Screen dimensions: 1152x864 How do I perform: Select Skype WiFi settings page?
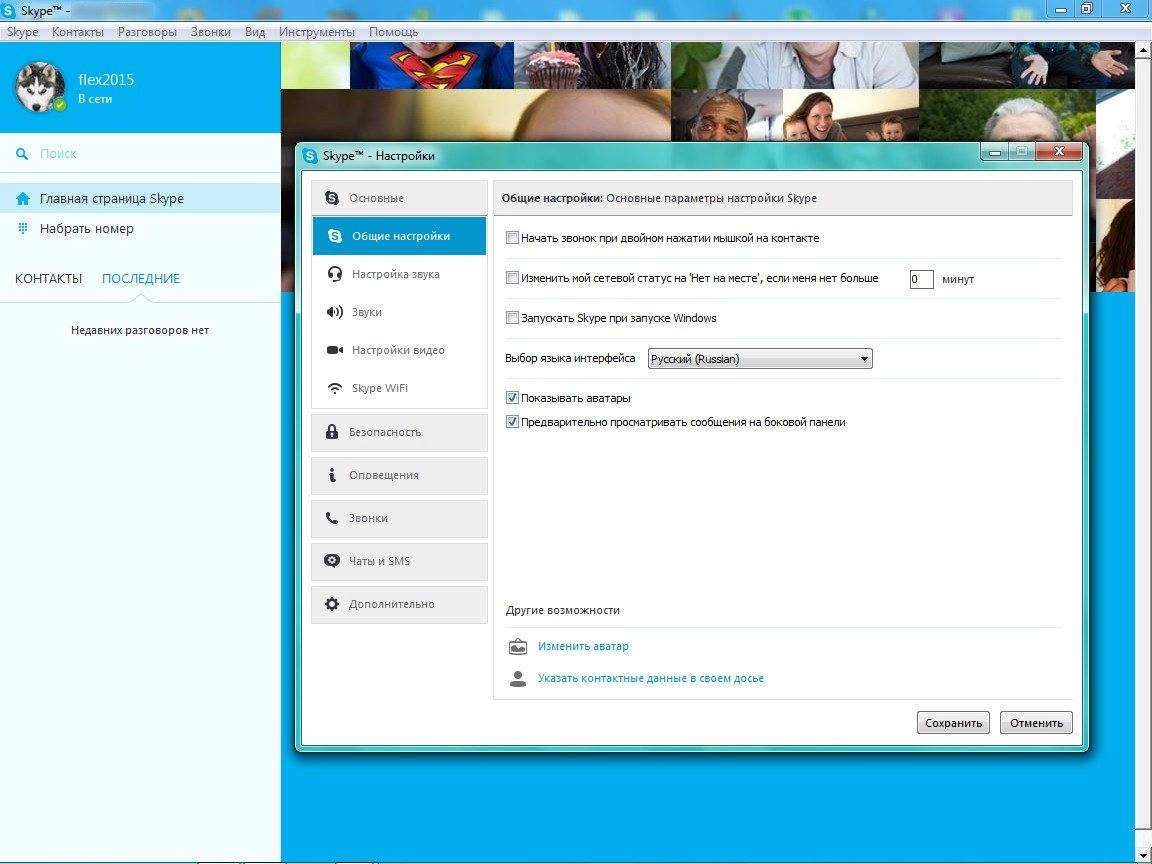click(x=399, y=388)
